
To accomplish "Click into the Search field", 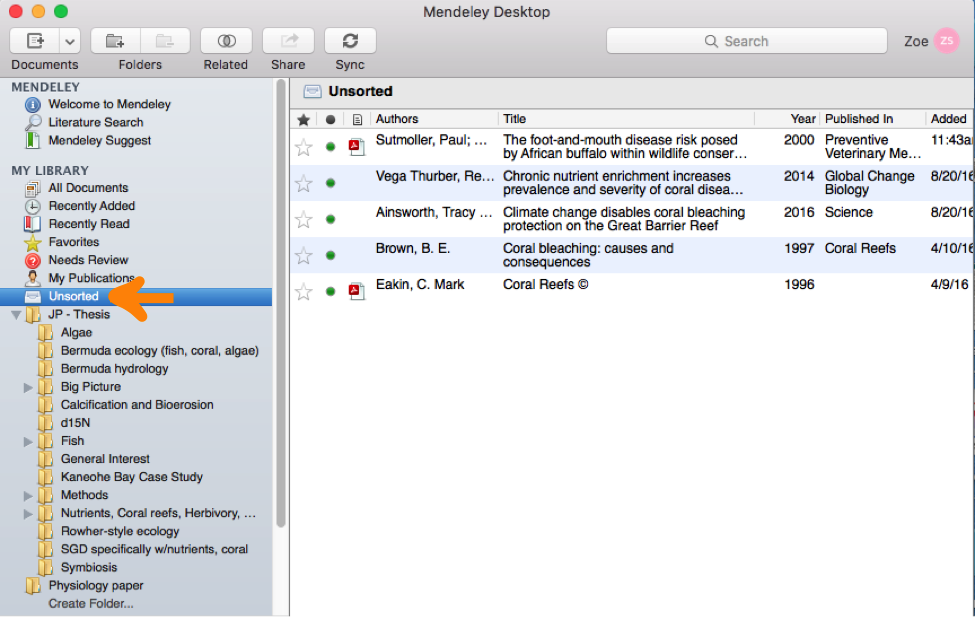I will coord(746,41).
